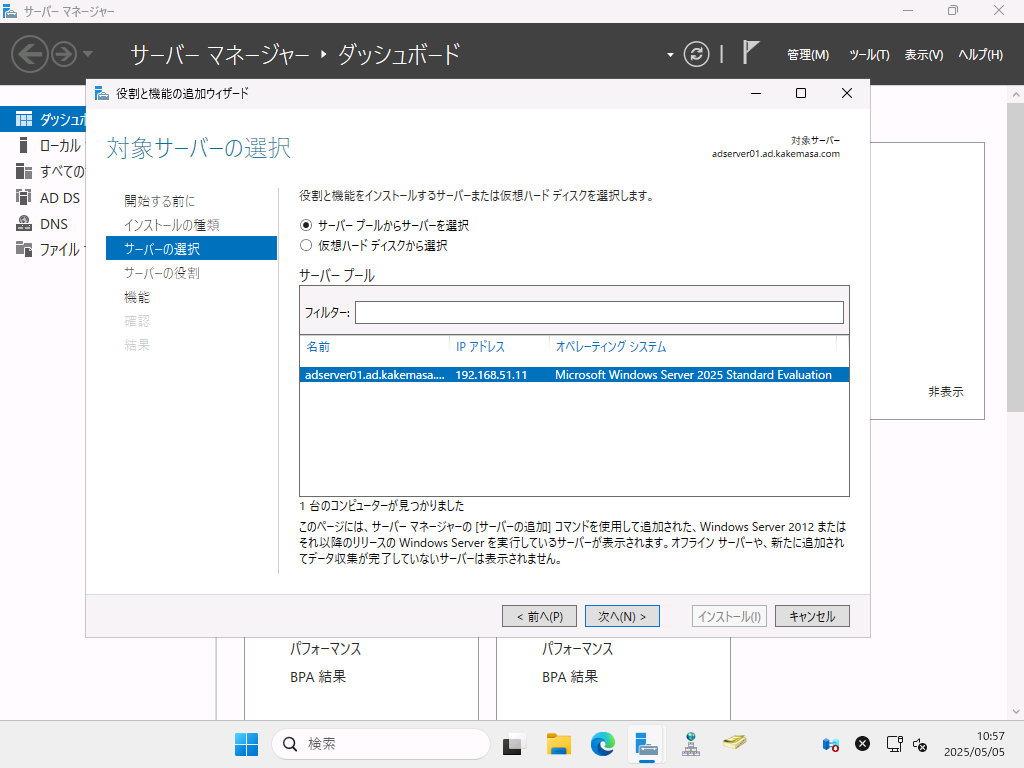Click the muted volume tray icon
This screenshot has width=1024, height=768.
tap(920, 744)
